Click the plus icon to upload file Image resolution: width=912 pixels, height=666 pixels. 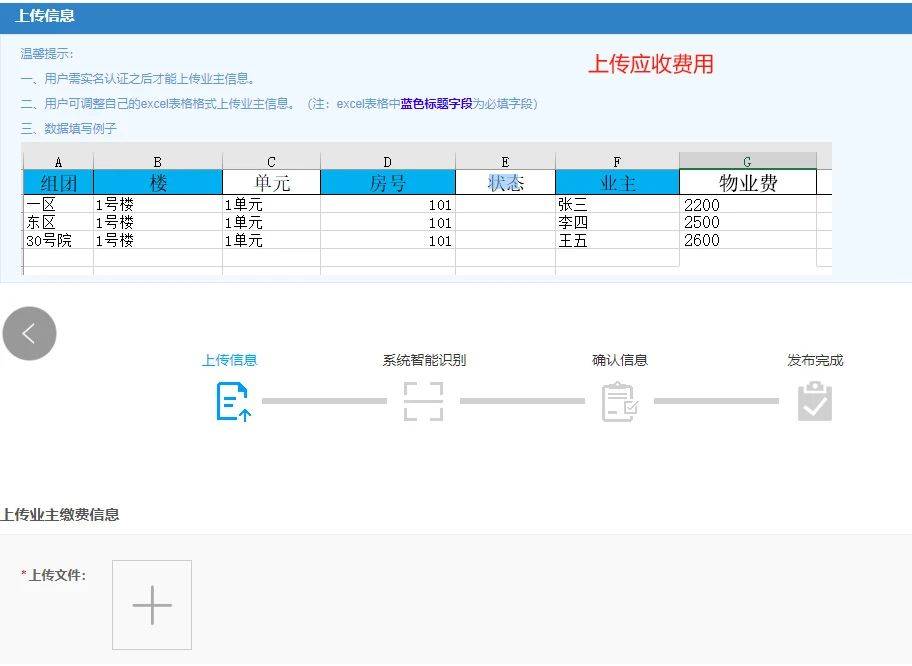(152, 605)
